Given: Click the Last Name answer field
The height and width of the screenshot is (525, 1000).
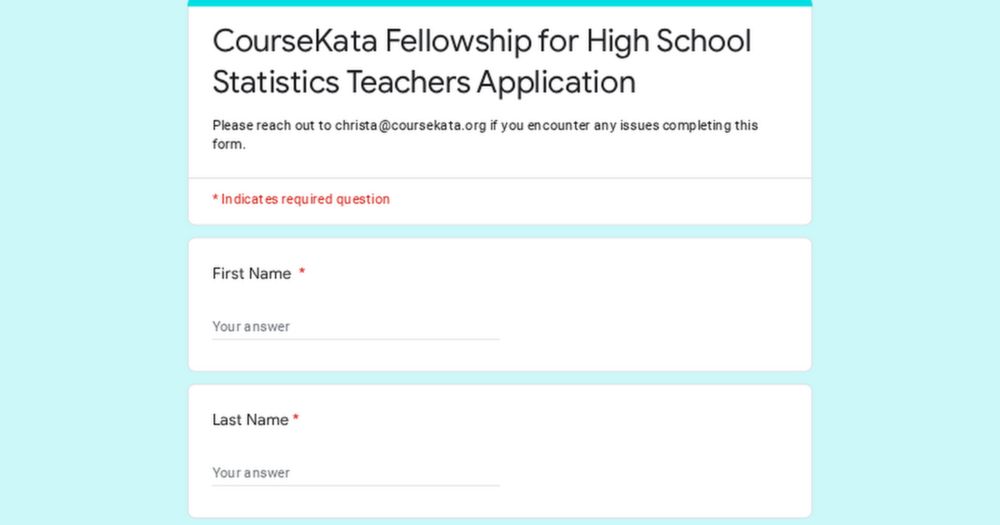Looking at the screenshot, I should point(356,473).
